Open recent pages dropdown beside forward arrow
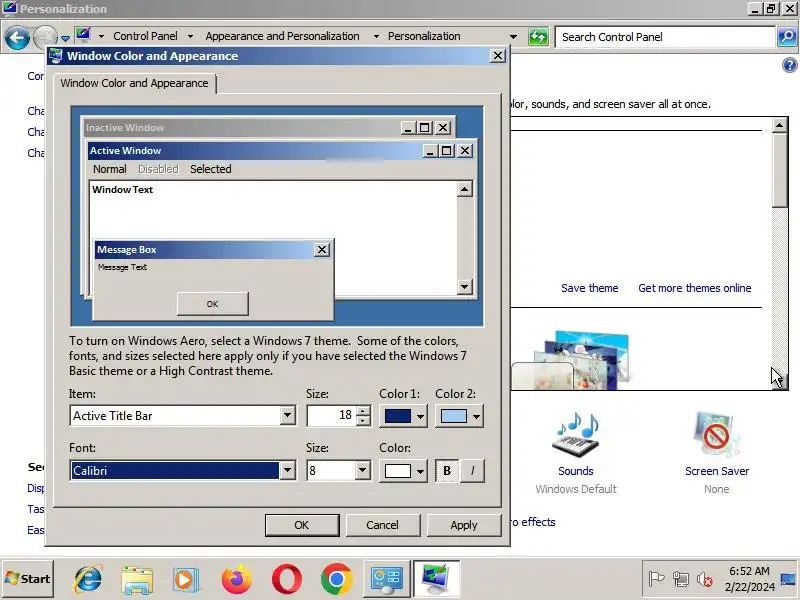Screen dimensions: 800x600 pyautogui.click(x=65, y=38)
